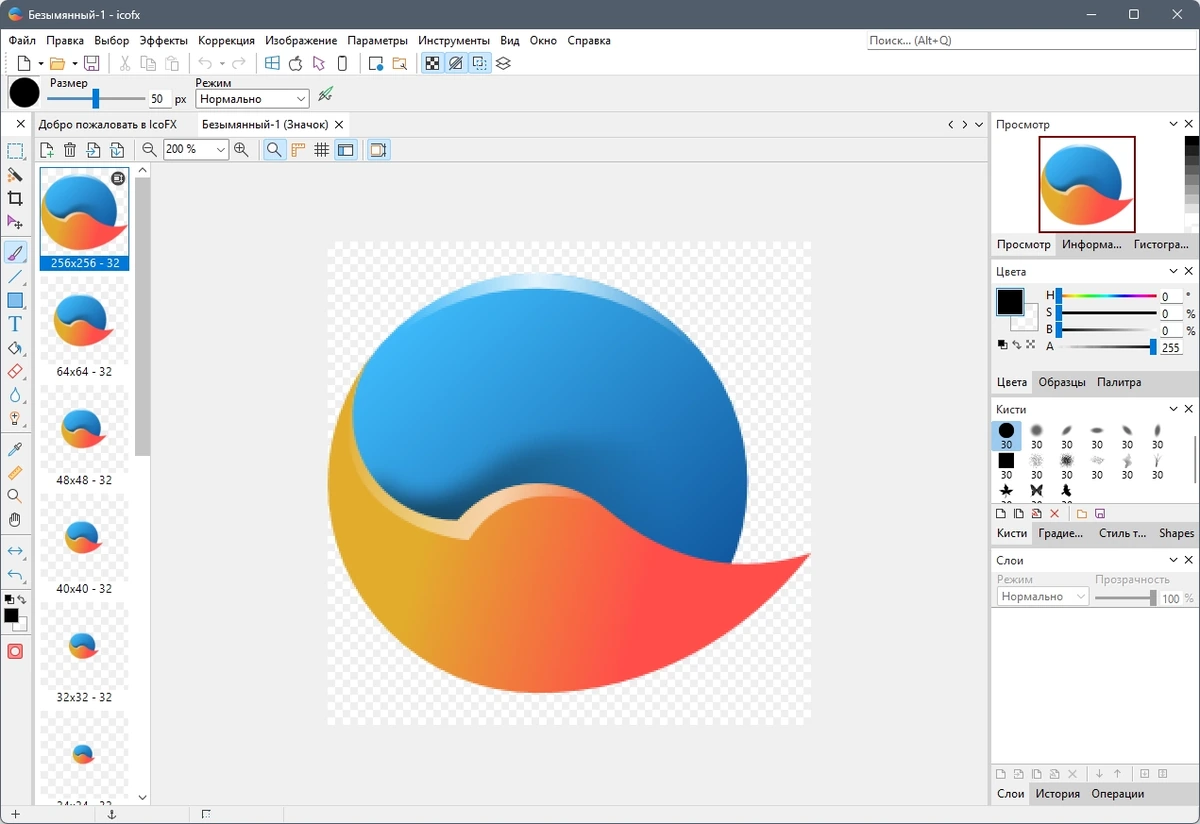Open the Коррекция menu
Viewport: 1200px width, 824px height.
point(227,41)
